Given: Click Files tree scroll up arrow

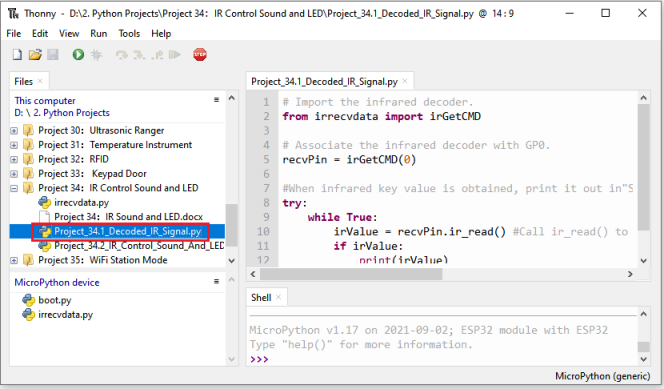Looking at the screenshot, I should (232, 98).
